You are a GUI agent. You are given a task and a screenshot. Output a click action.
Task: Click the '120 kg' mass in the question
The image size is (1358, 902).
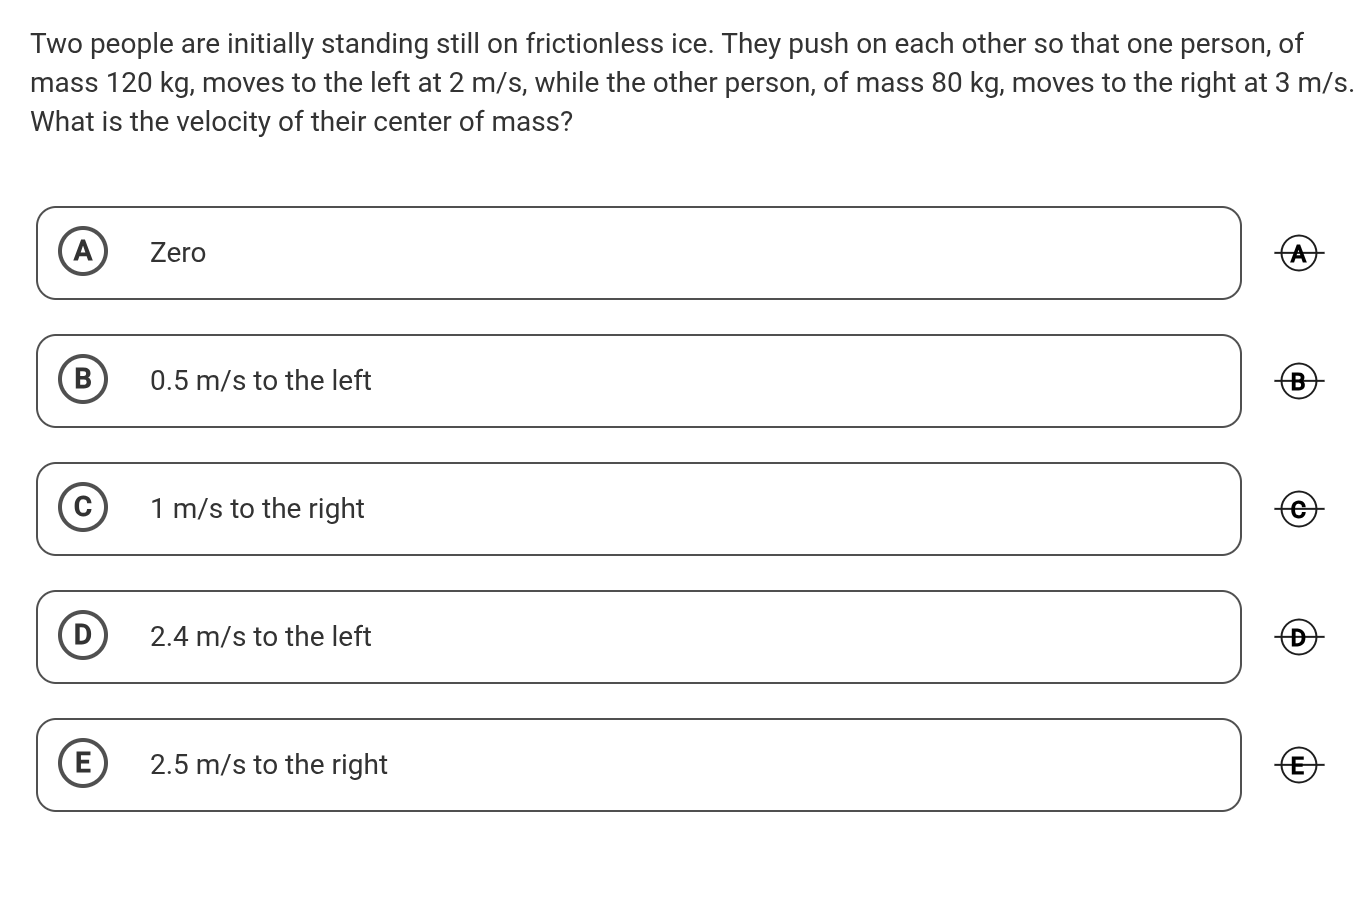[x=149, y=83]
